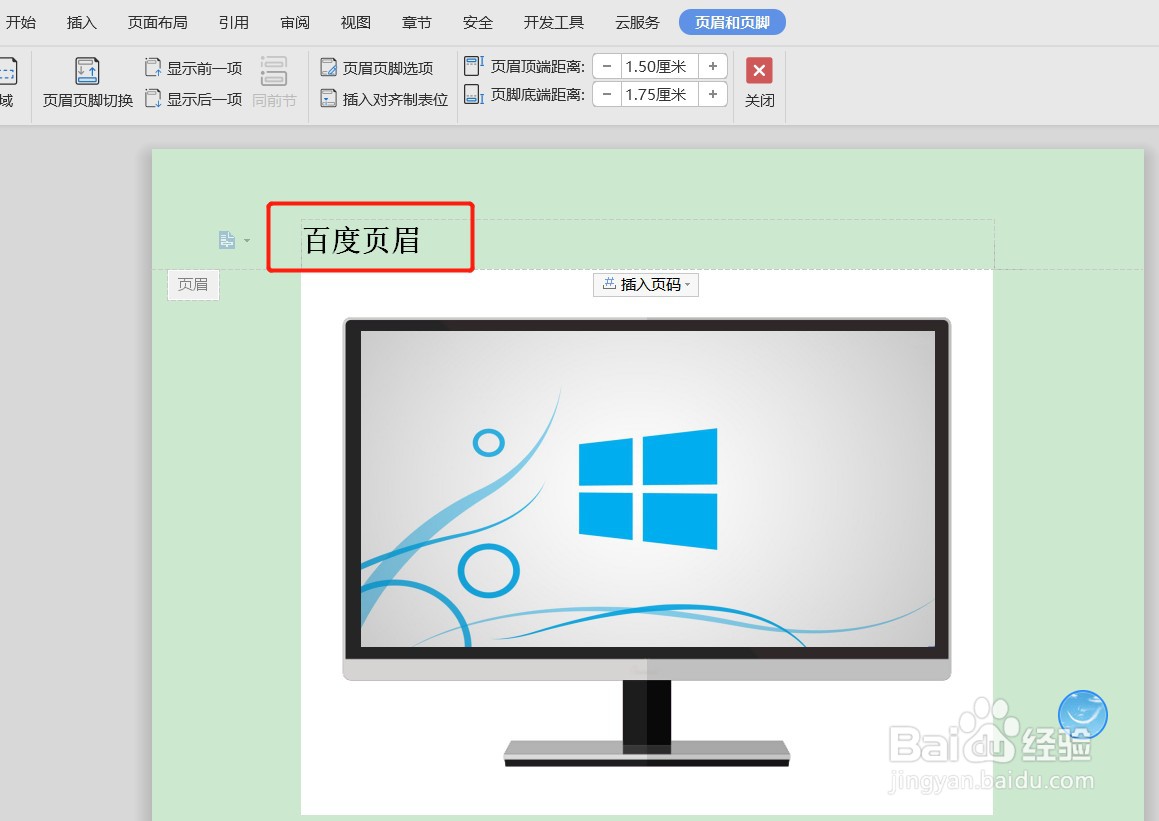Open the 开发工具 tab
The width and height of the screenshot is (1159, 821).
(554, 22)
